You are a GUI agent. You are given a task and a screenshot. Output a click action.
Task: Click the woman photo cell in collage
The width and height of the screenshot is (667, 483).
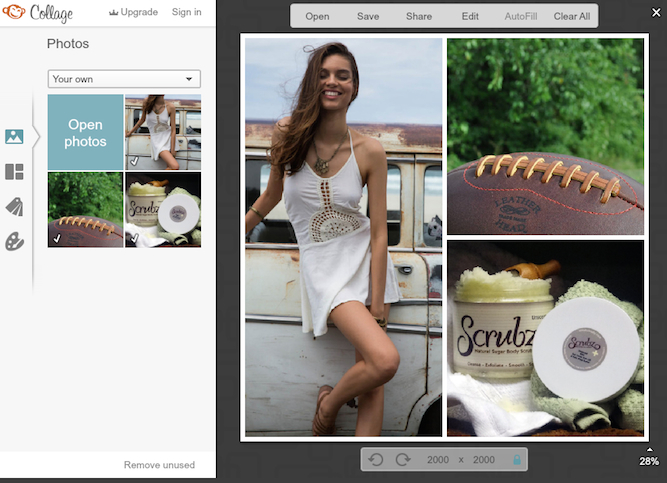point(344,237)
